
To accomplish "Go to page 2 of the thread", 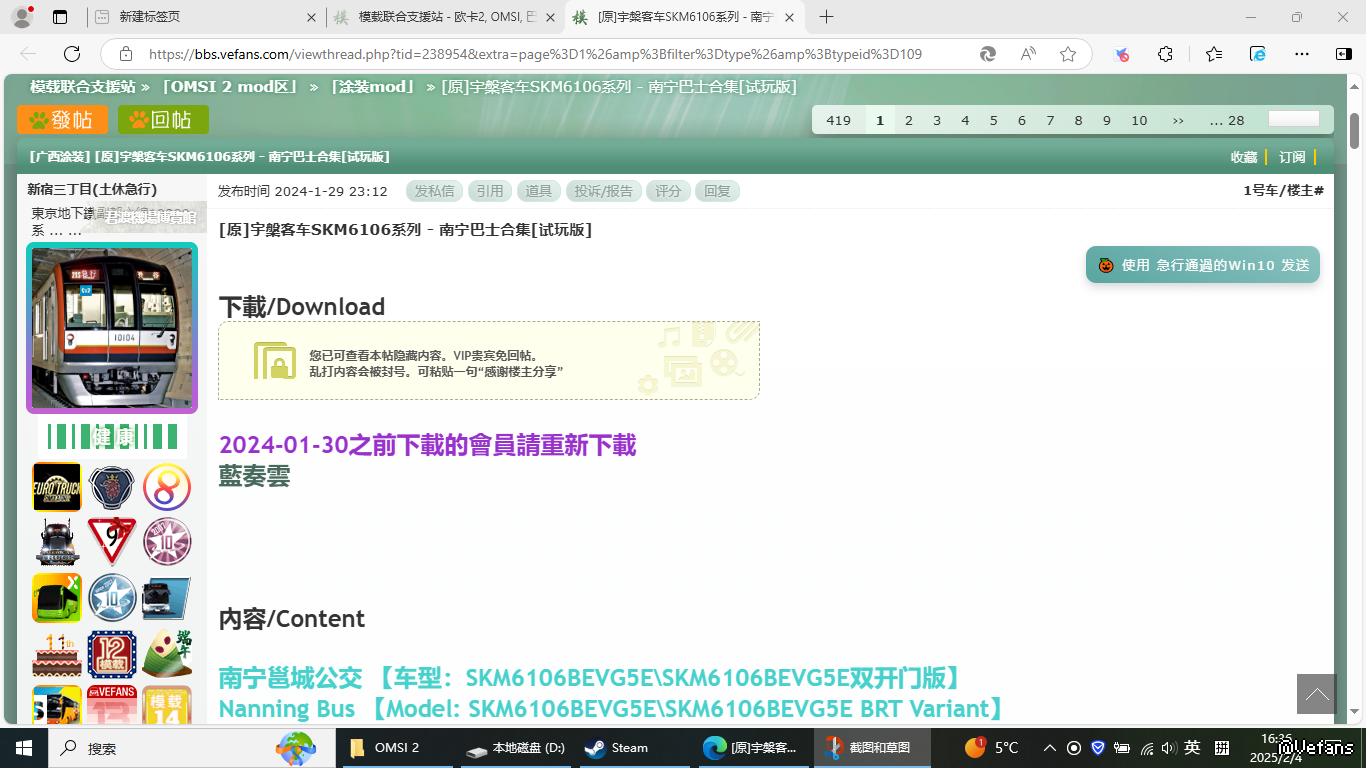I will tap(908, 120).
